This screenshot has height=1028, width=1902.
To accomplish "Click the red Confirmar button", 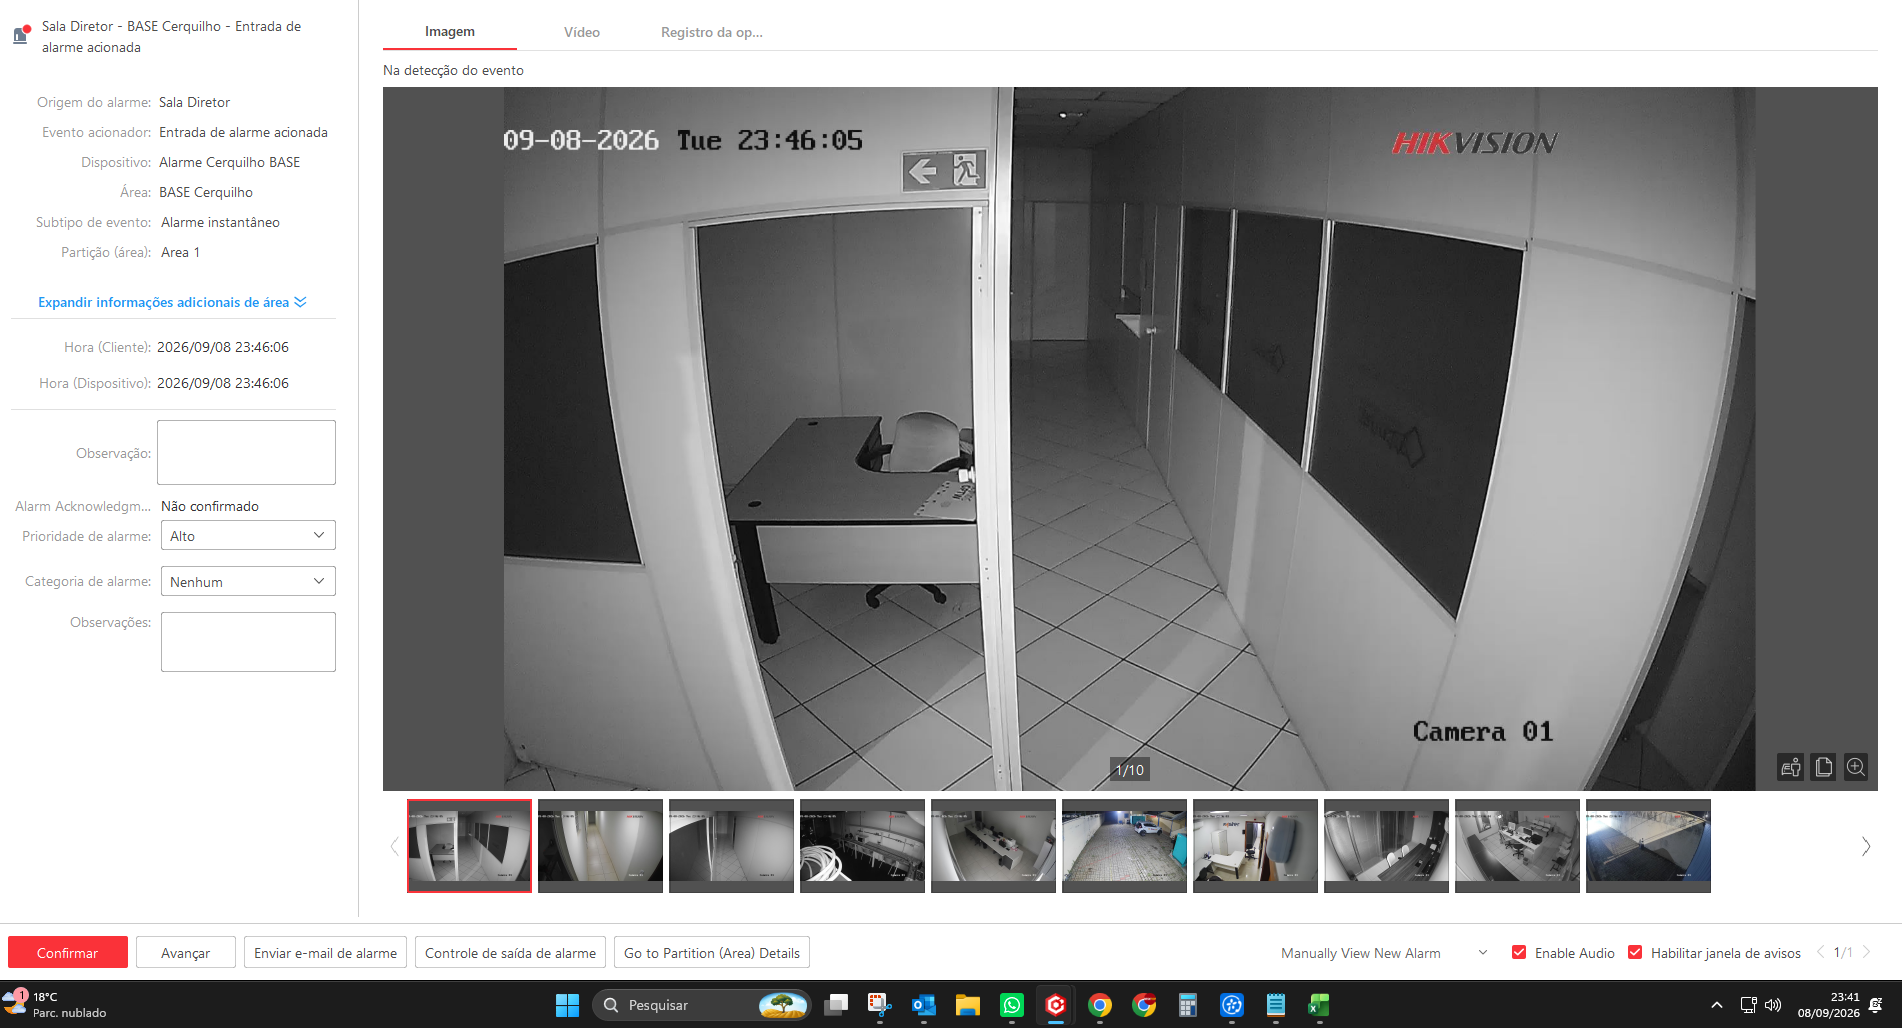I will (68, 953).
